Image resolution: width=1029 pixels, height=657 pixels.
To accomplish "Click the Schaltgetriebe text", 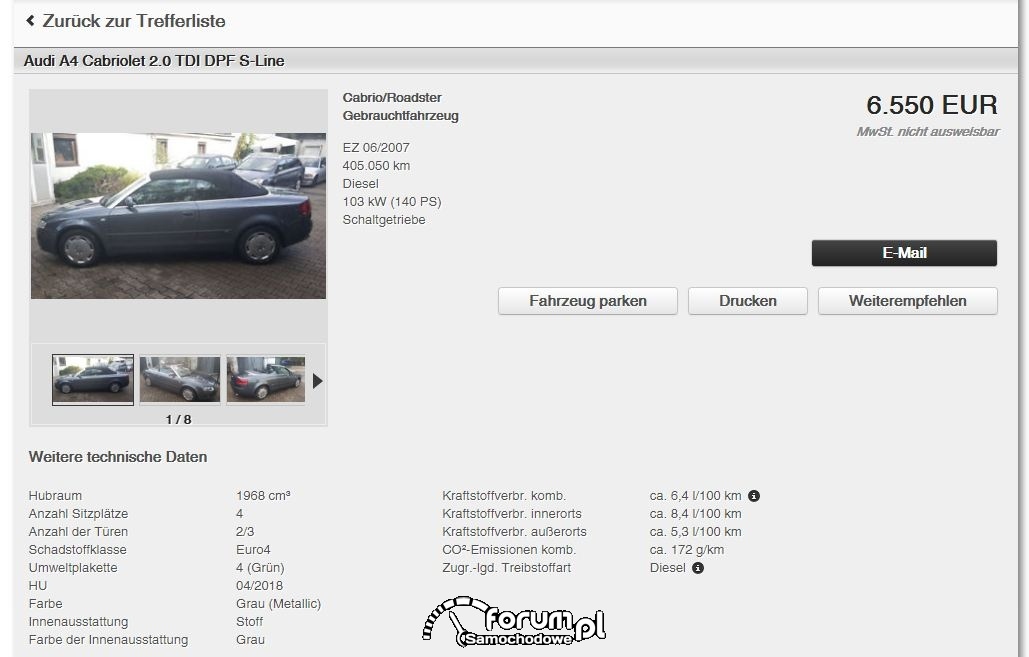I will 384,220.
